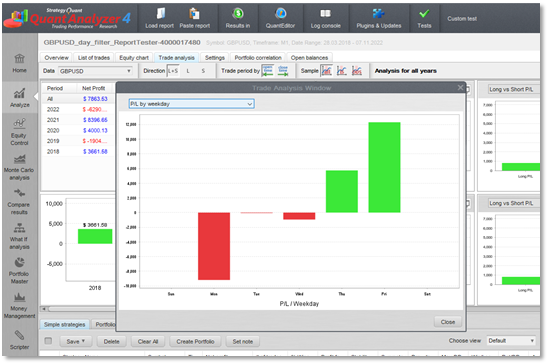
Task: Open the QuantEditor tool
Action: 280,18
